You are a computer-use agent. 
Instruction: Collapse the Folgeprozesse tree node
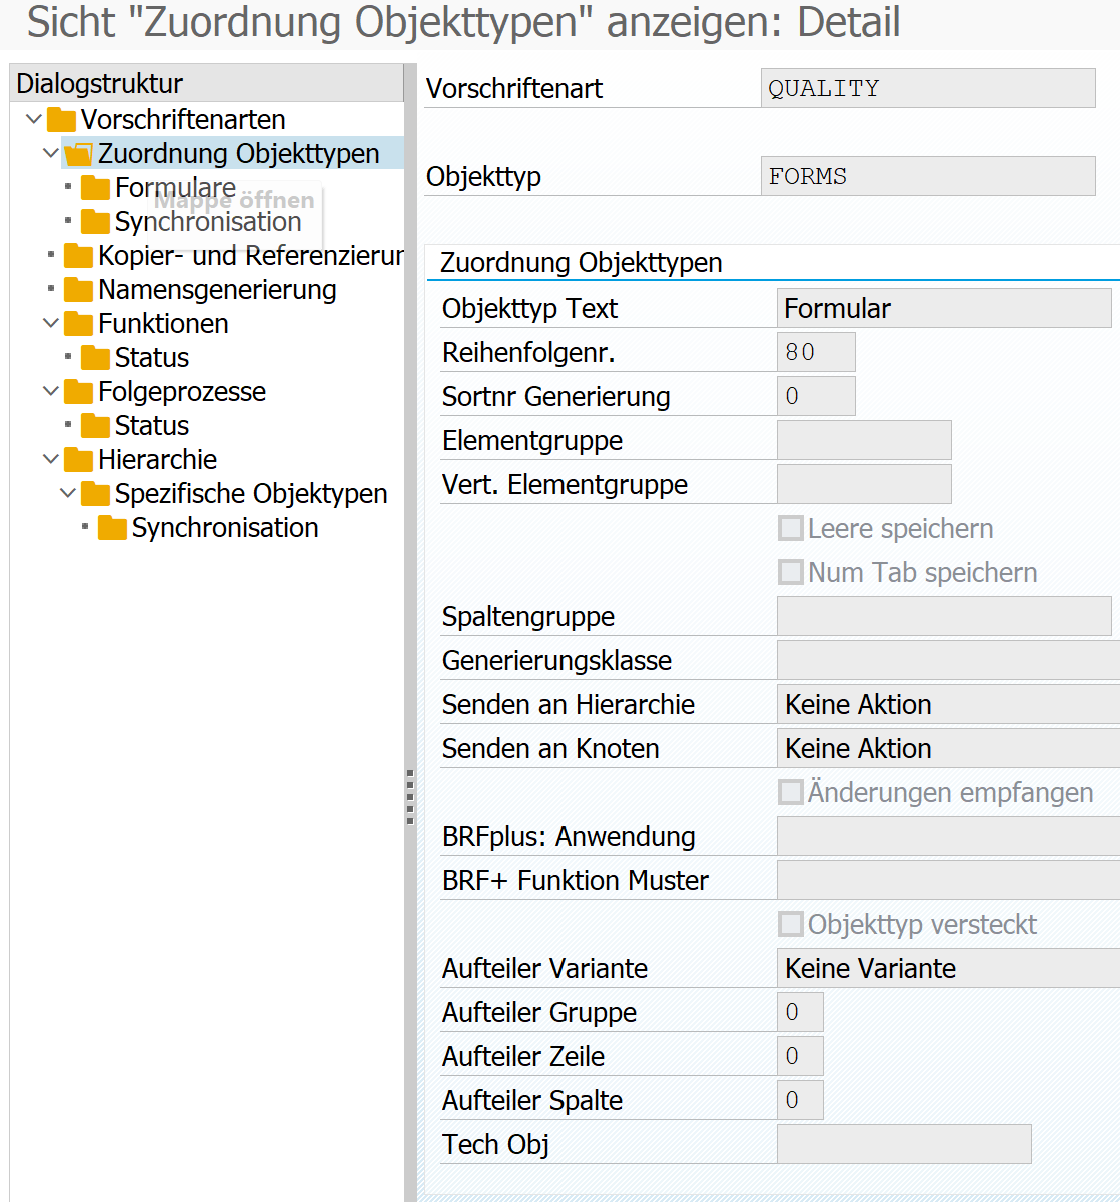[51, 392]
